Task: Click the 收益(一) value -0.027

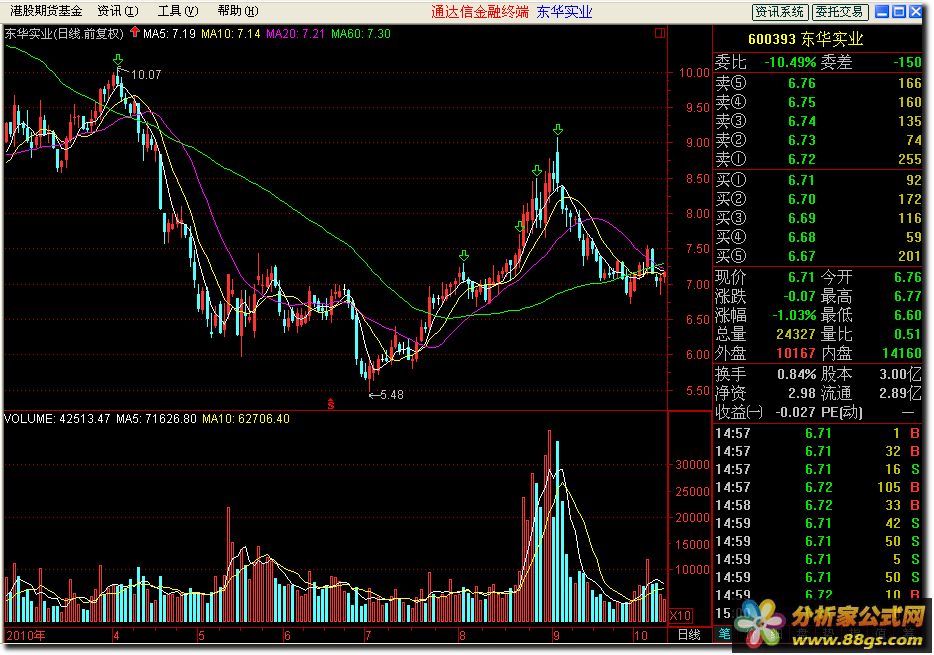Action: [x=795, y=412]
